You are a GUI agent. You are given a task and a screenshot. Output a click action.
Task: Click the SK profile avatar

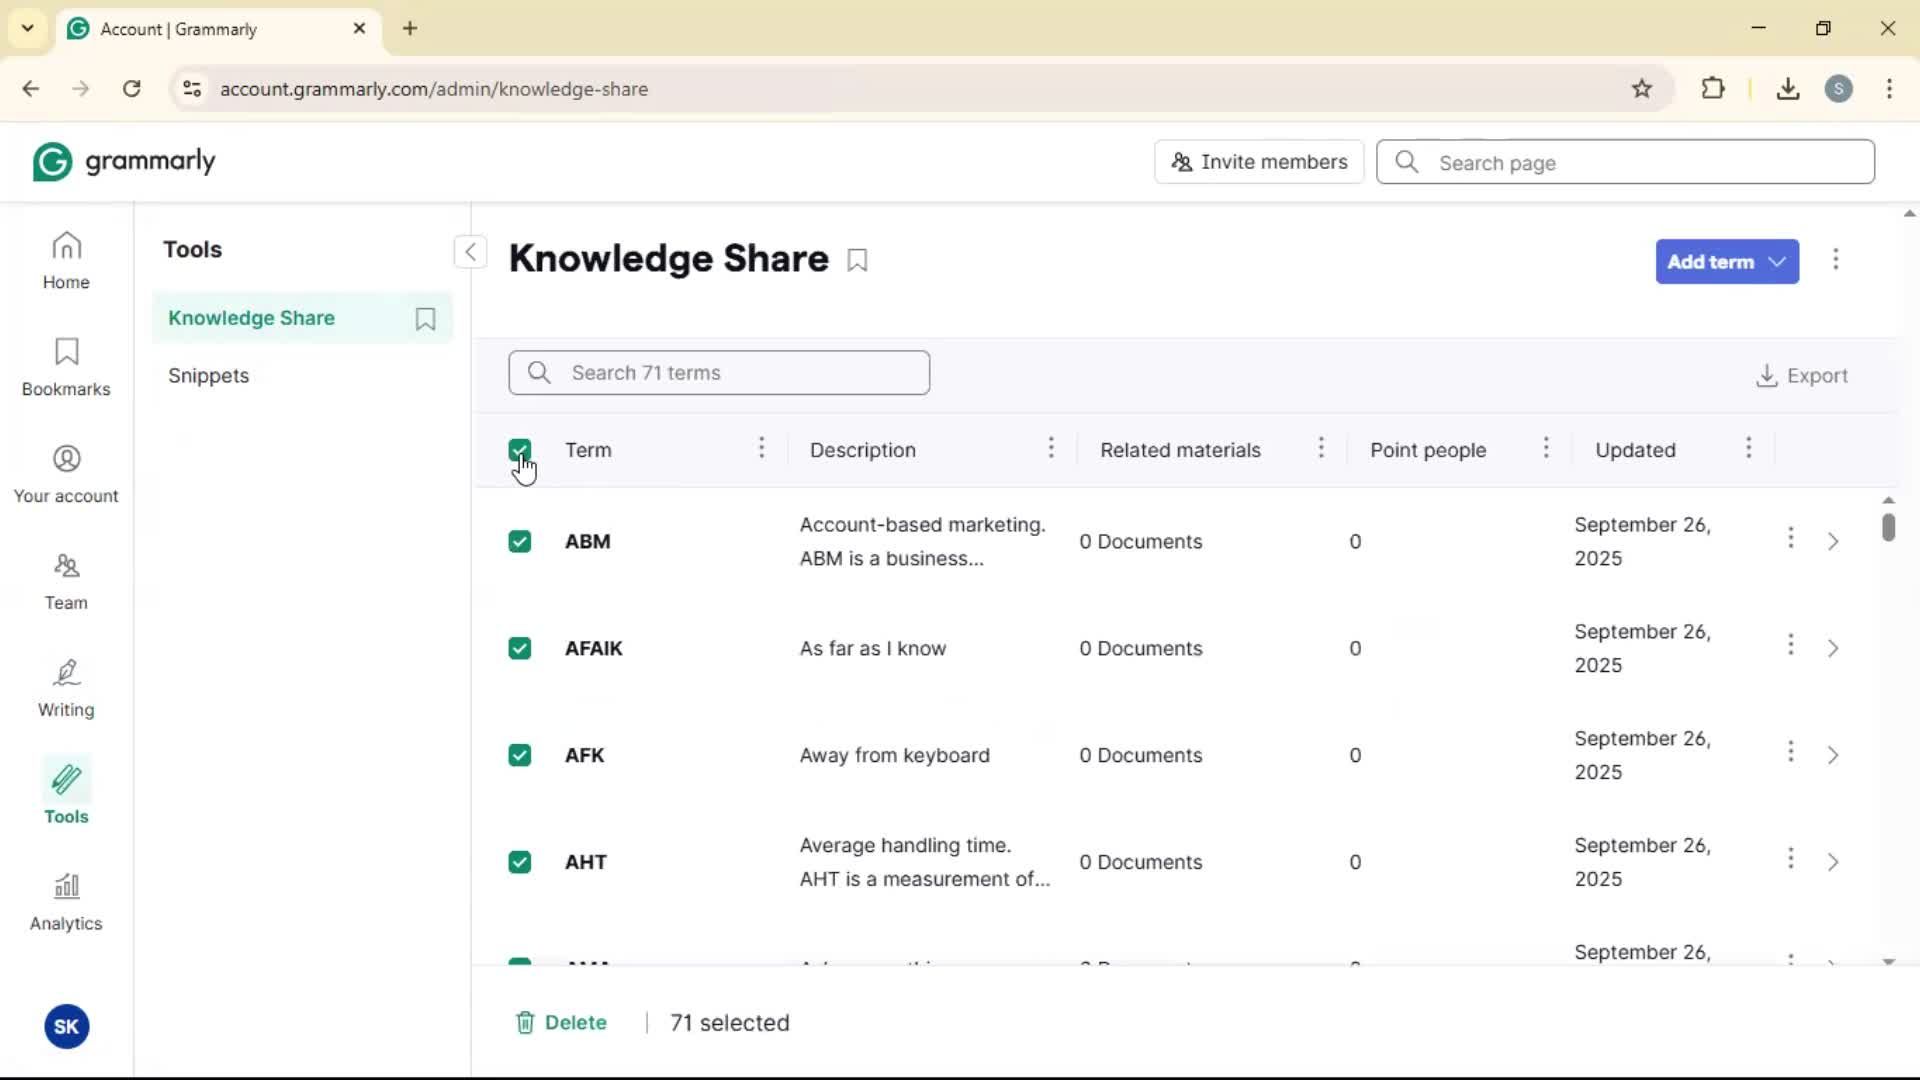(66, 1026)
